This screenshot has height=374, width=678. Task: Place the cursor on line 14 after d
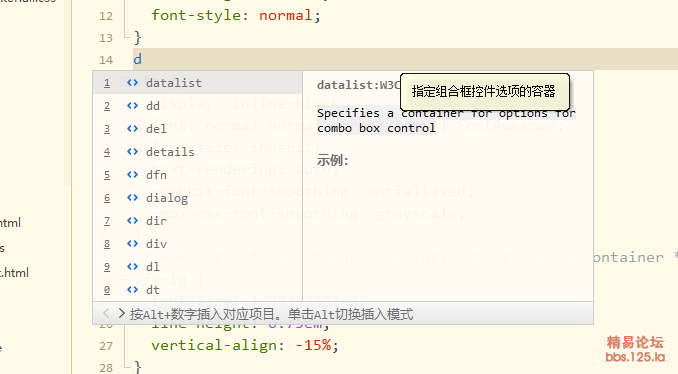[x=143, y=59]
